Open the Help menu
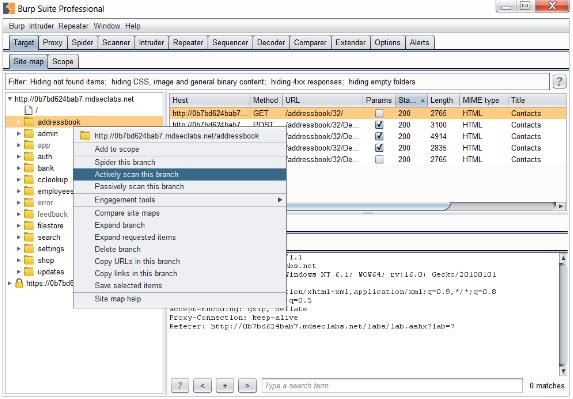573x399 pixels. coord(133,26)
